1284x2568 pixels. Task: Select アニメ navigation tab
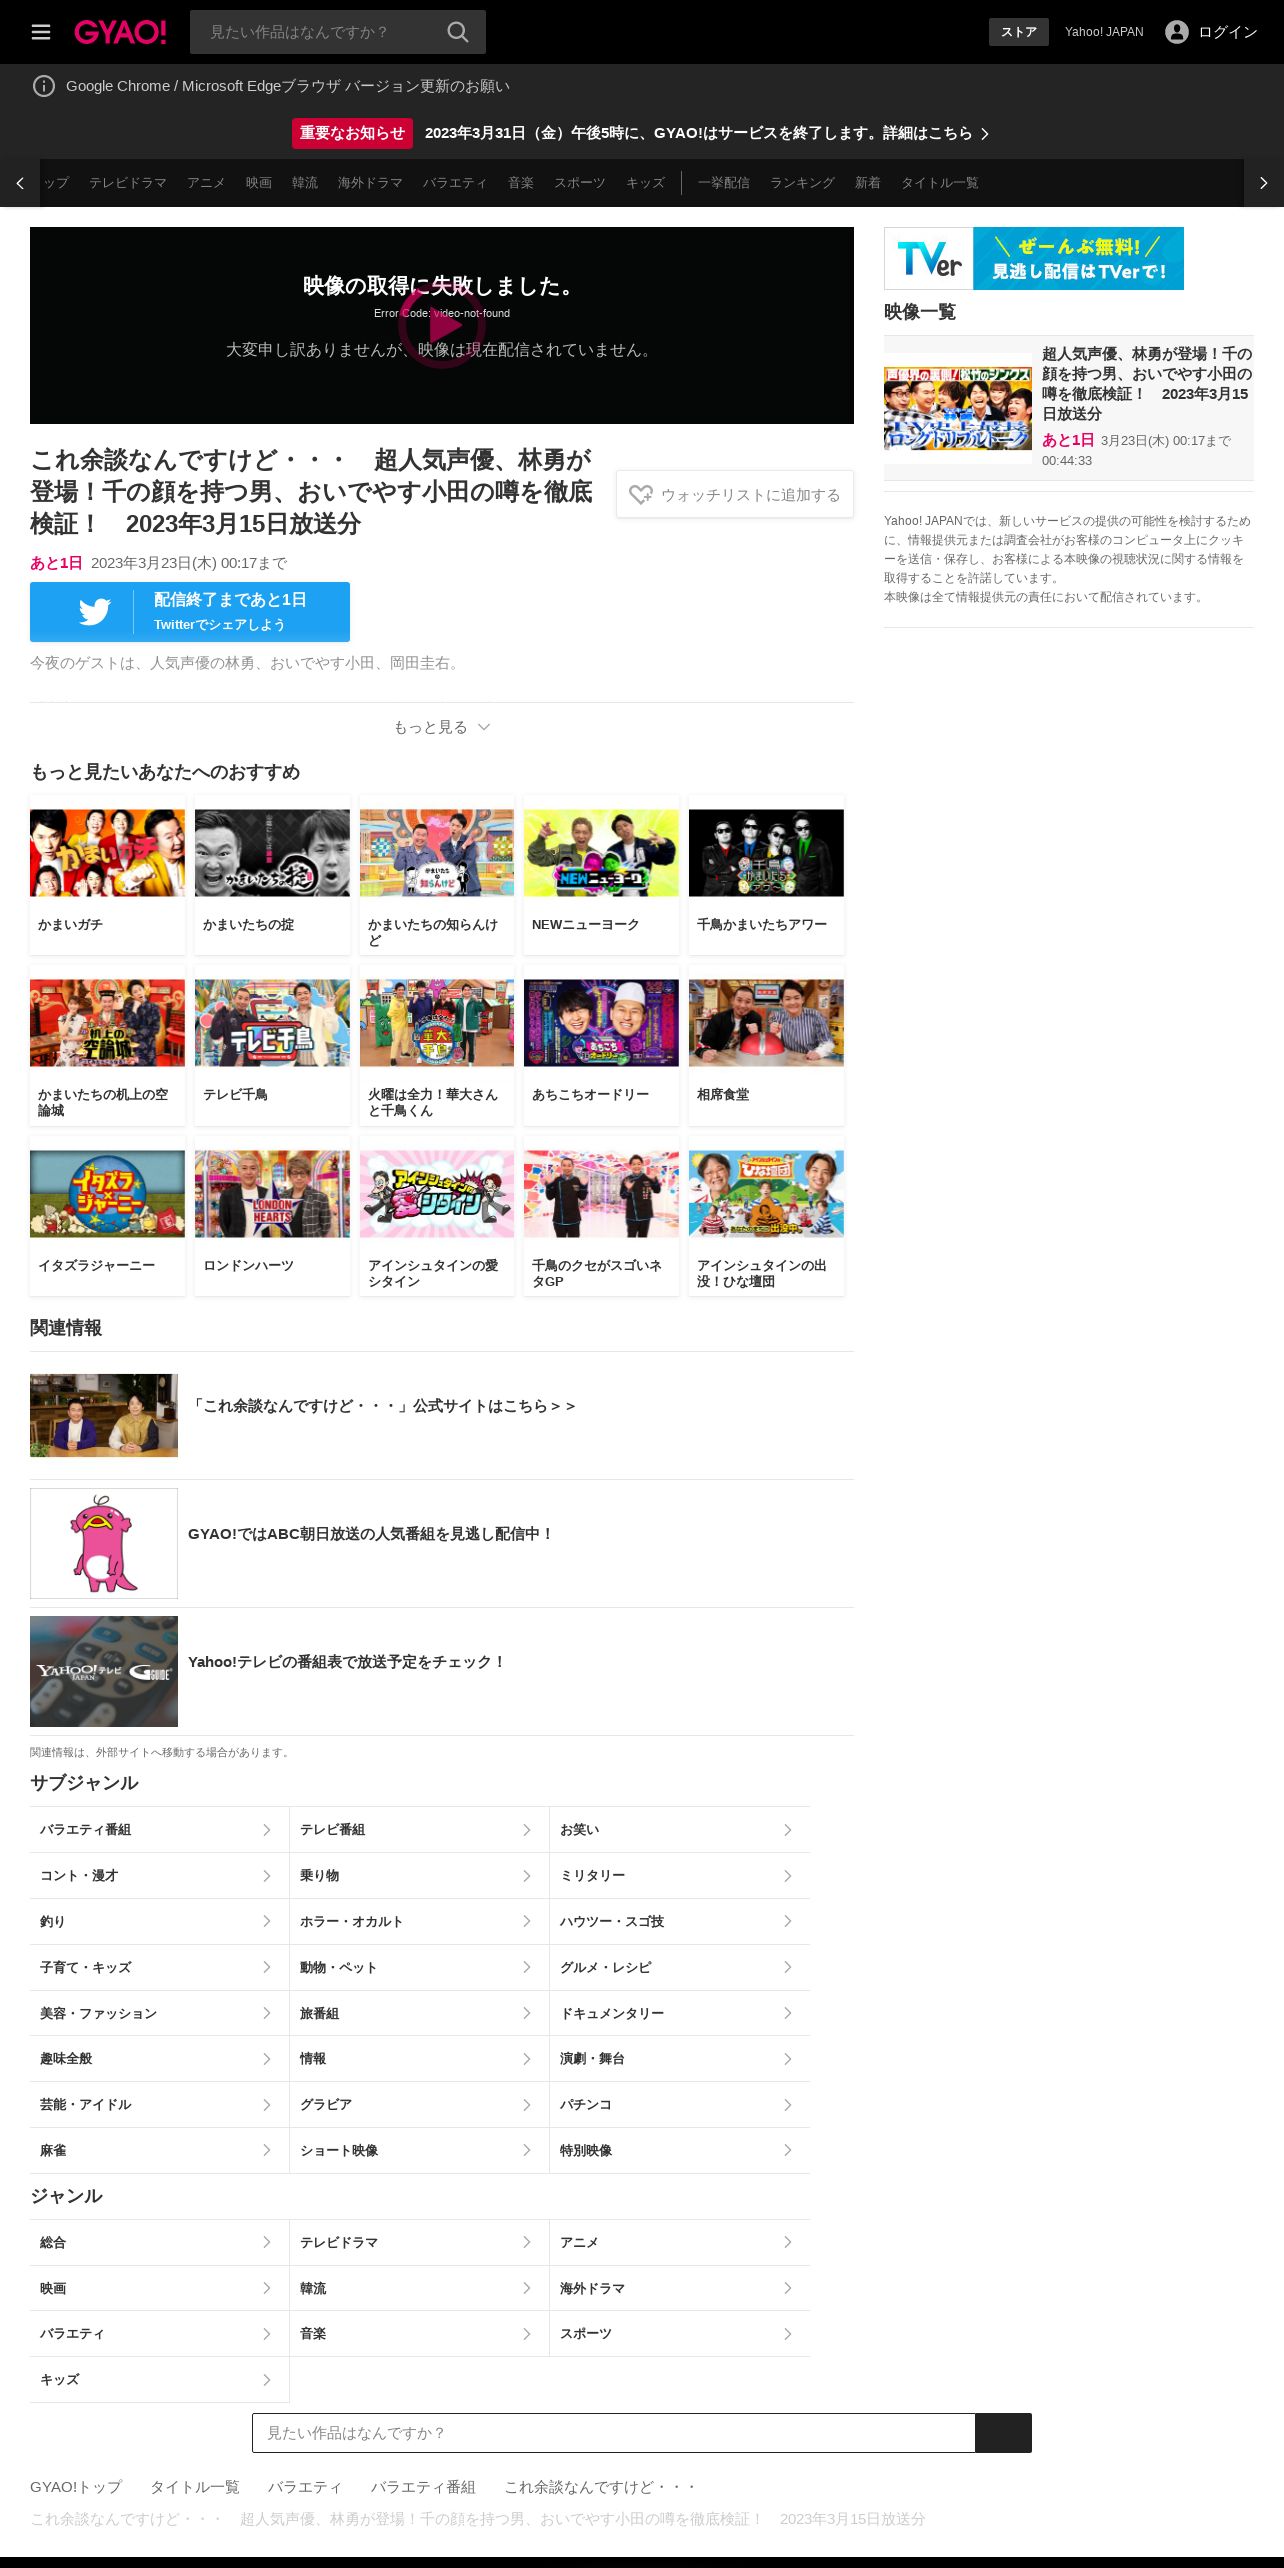tap(206, 183)
